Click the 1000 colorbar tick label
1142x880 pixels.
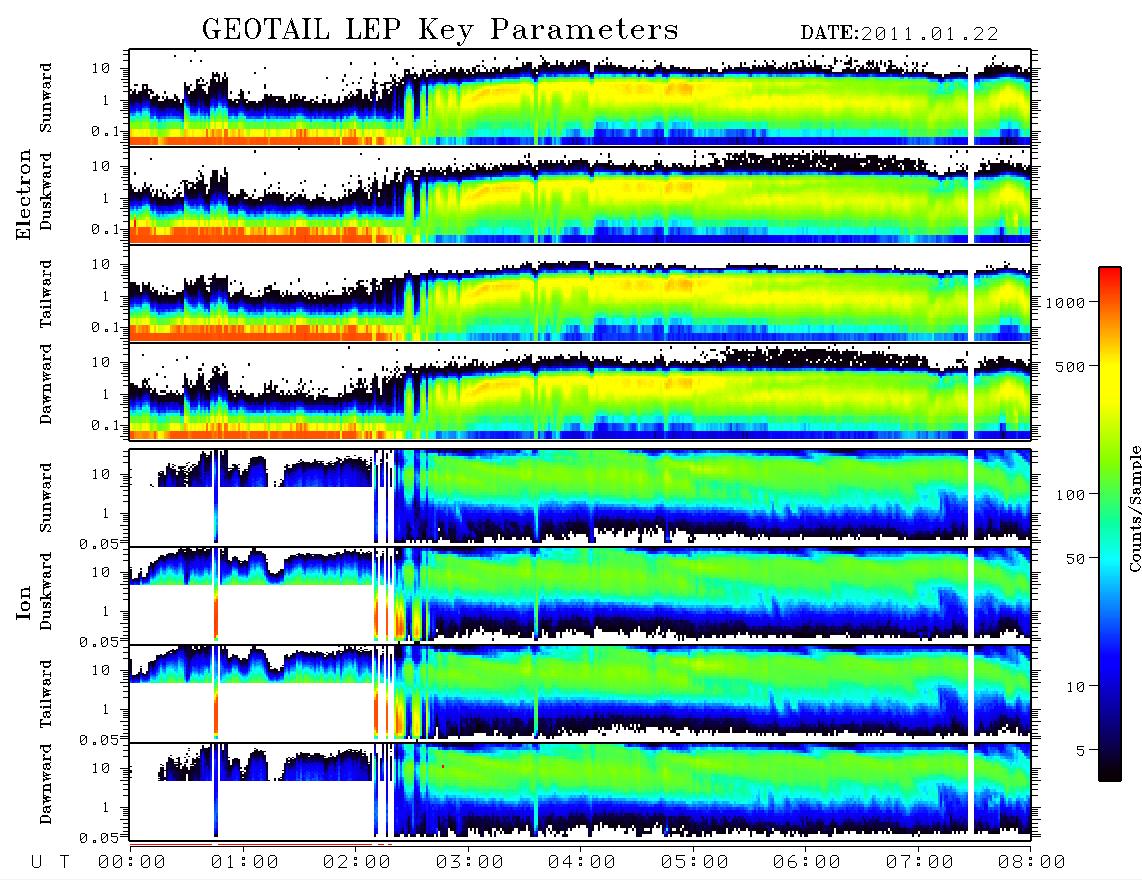[1066, 303]
